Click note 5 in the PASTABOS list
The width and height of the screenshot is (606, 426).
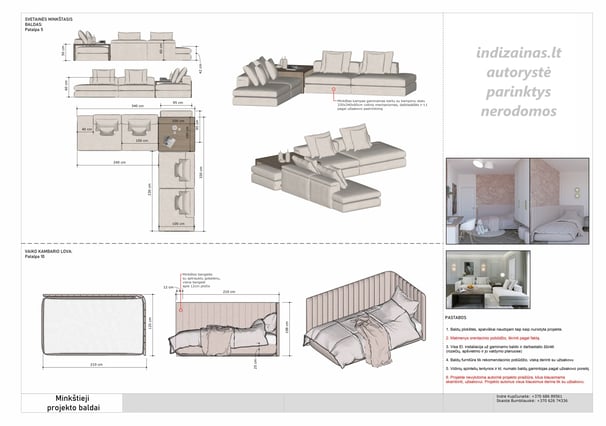[x=517, y=369]
